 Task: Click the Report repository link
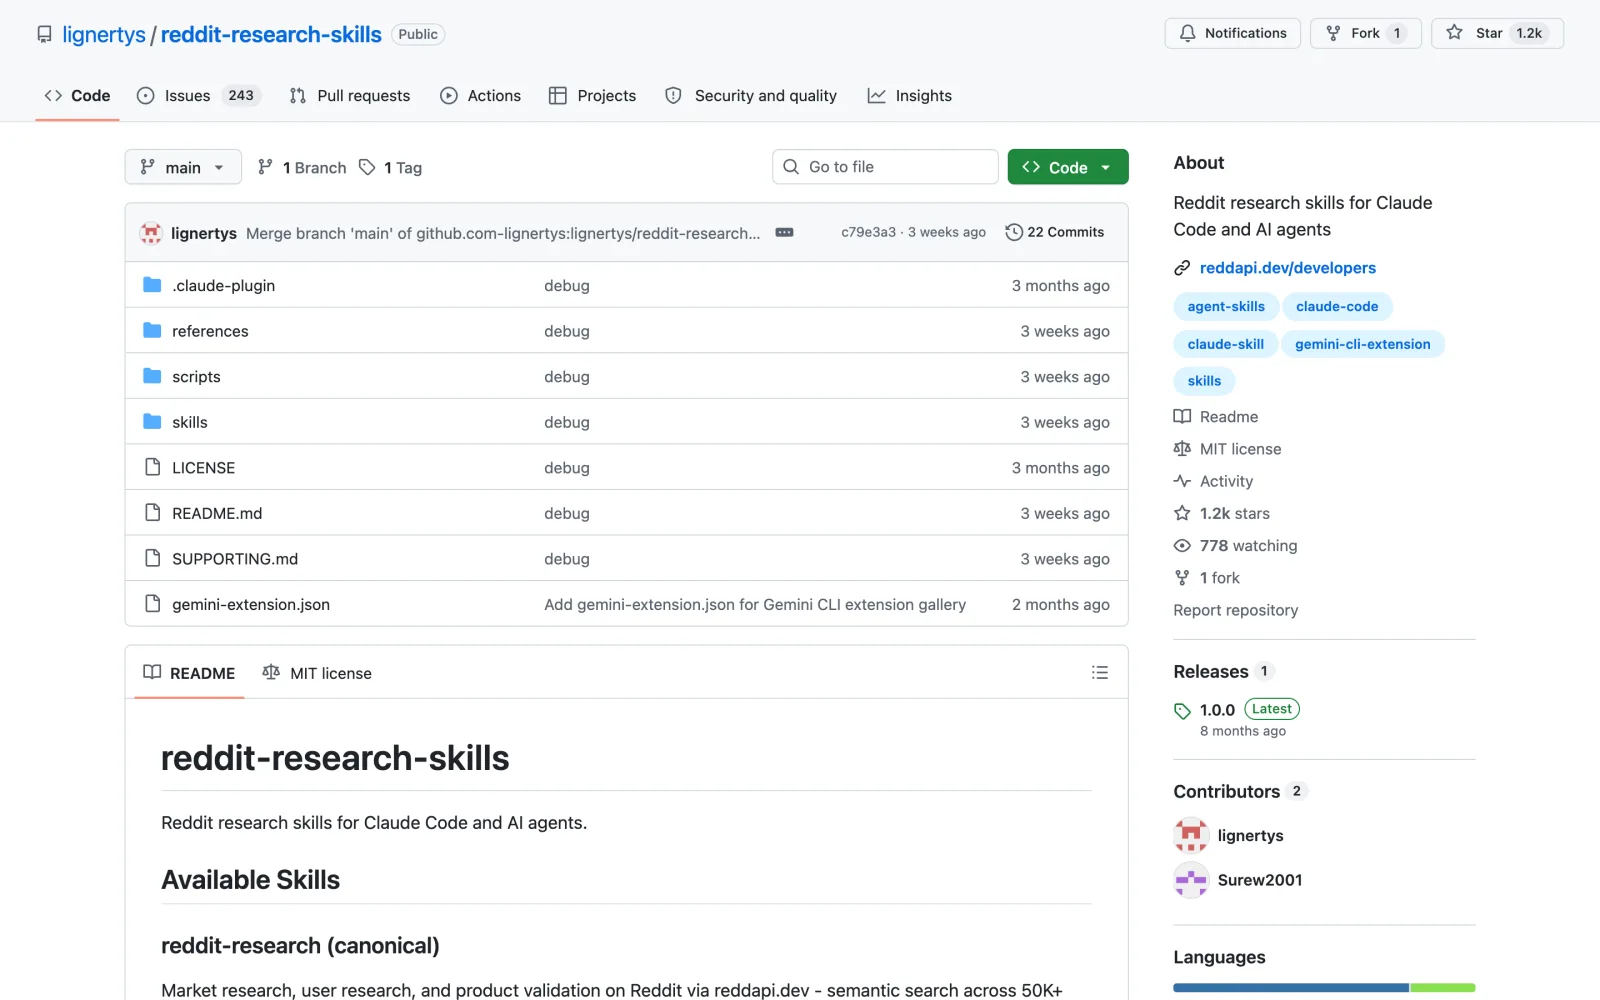point(1236,610)
